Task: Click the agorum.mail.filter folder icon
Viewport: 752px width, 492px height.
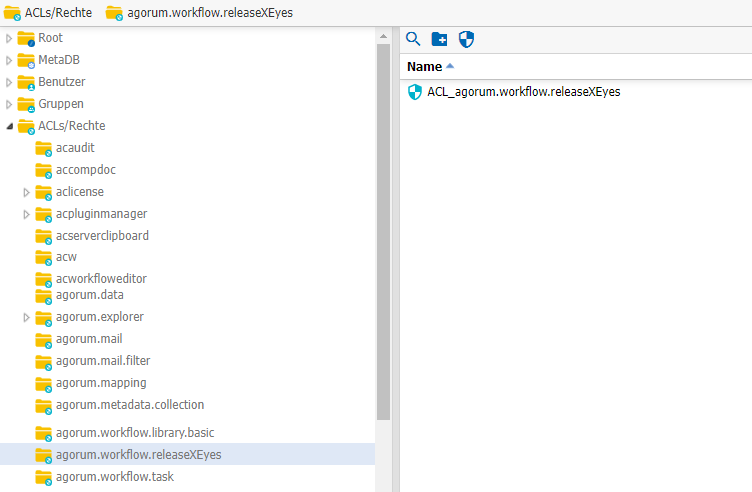Action: [x=44, y=362]
